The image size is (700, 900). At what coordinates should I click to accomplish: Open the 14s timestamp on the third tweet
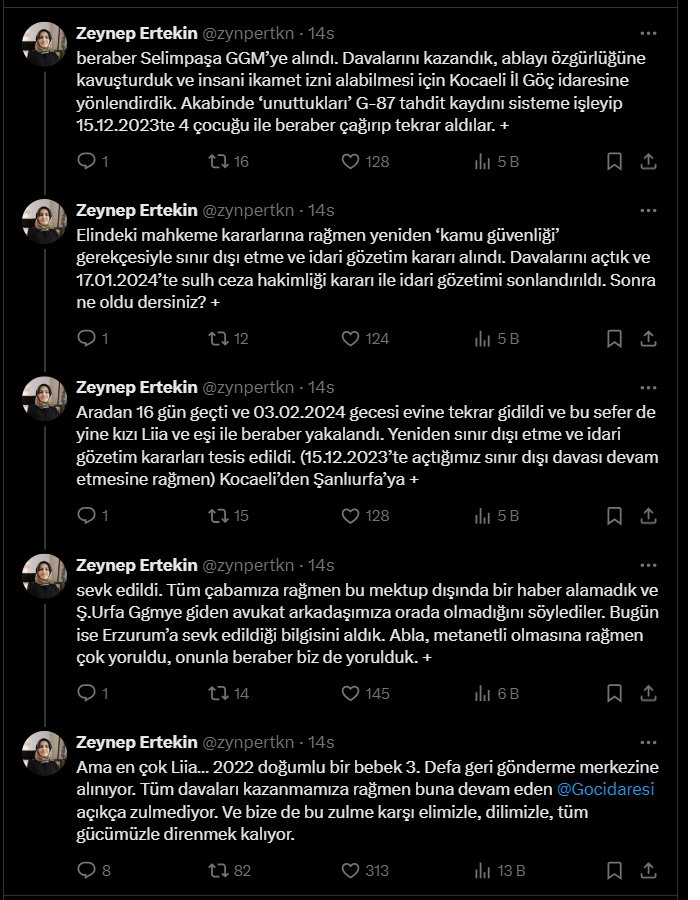coord(321,387)
